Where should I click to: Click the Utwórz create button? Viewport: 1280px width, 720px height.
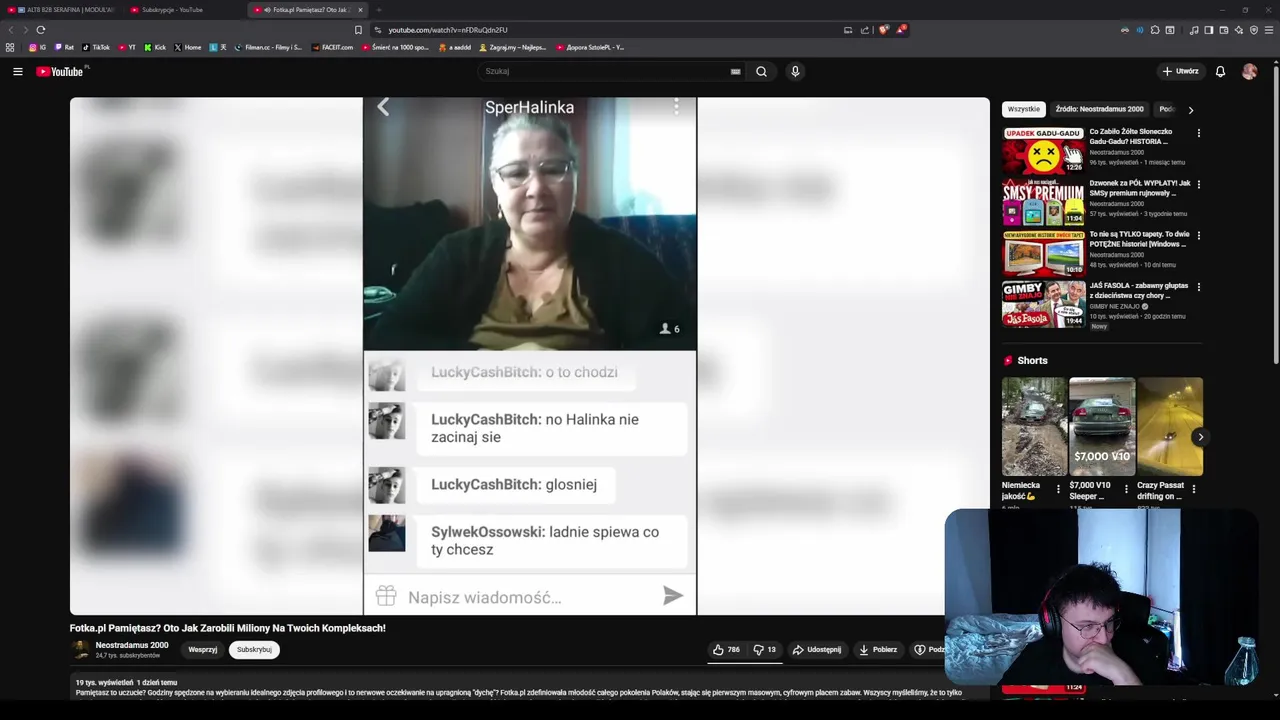pos(1180,71)
